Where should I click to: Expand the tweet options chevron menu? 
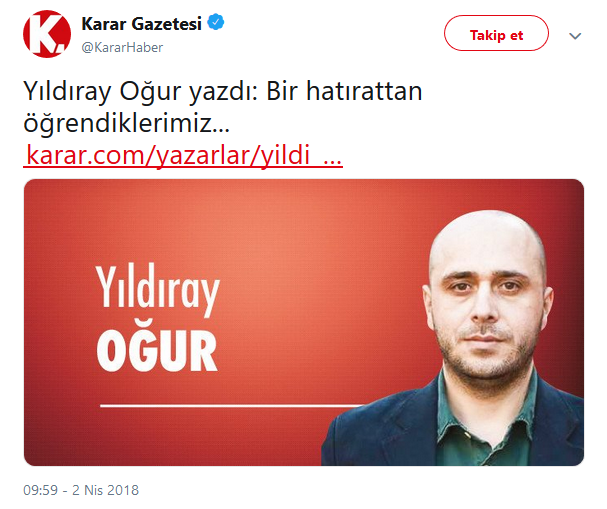point(575,36)
